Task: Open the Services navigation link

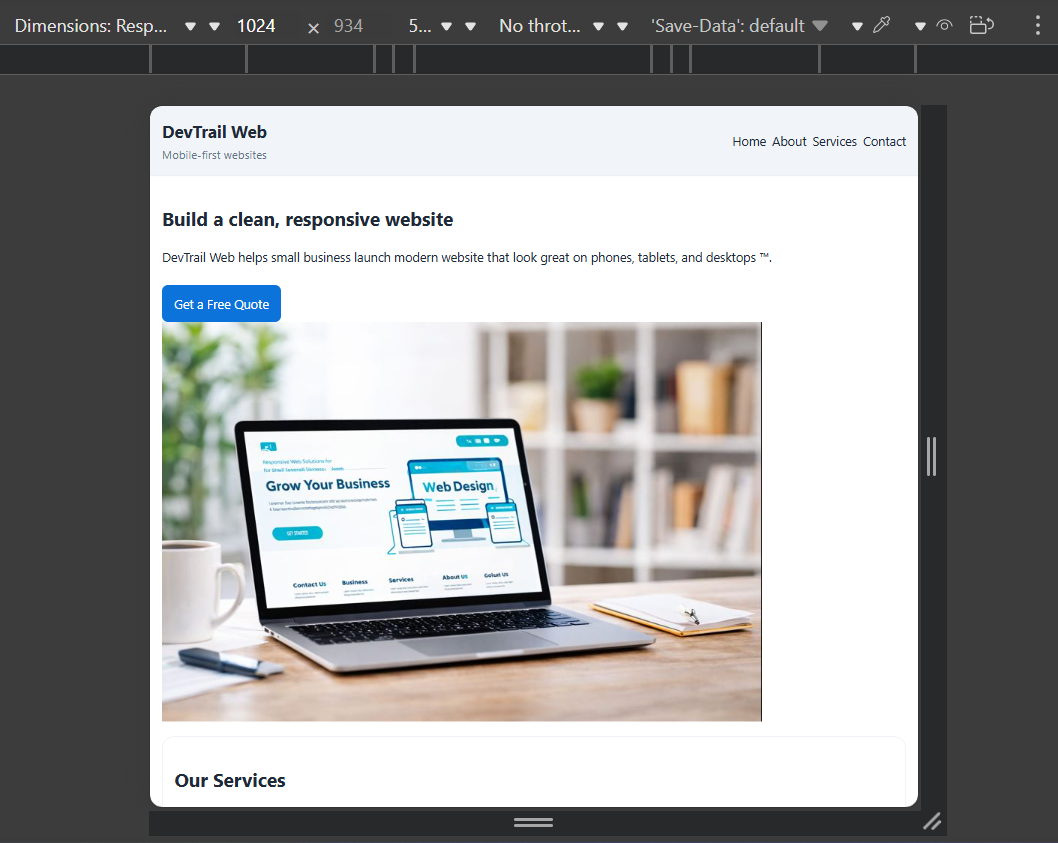Action: tap(834, 142)
